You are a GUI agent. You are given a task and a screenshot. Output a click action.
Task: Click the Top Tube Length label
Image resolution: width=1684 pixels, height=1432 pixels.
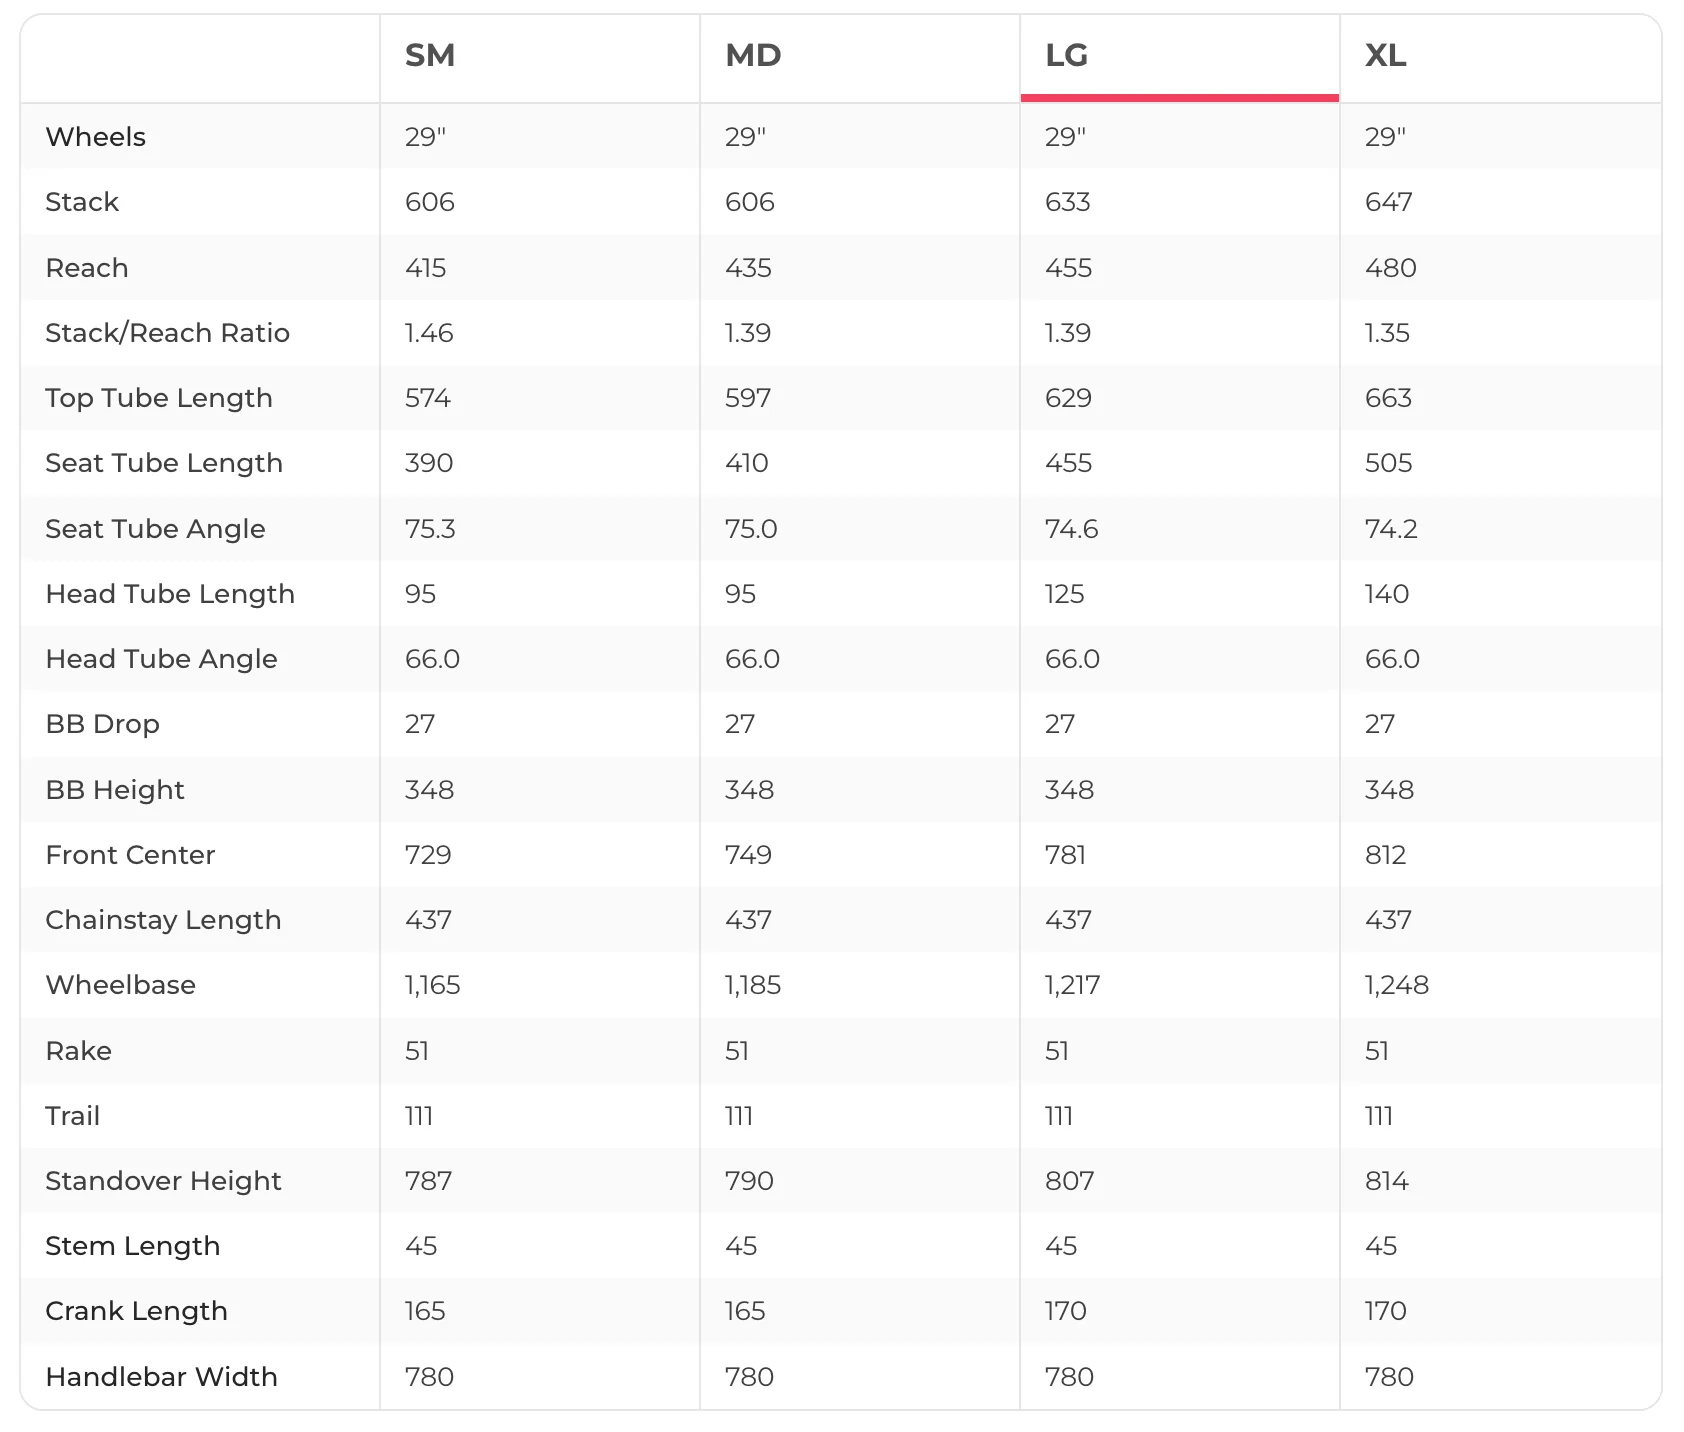[159, 398]
